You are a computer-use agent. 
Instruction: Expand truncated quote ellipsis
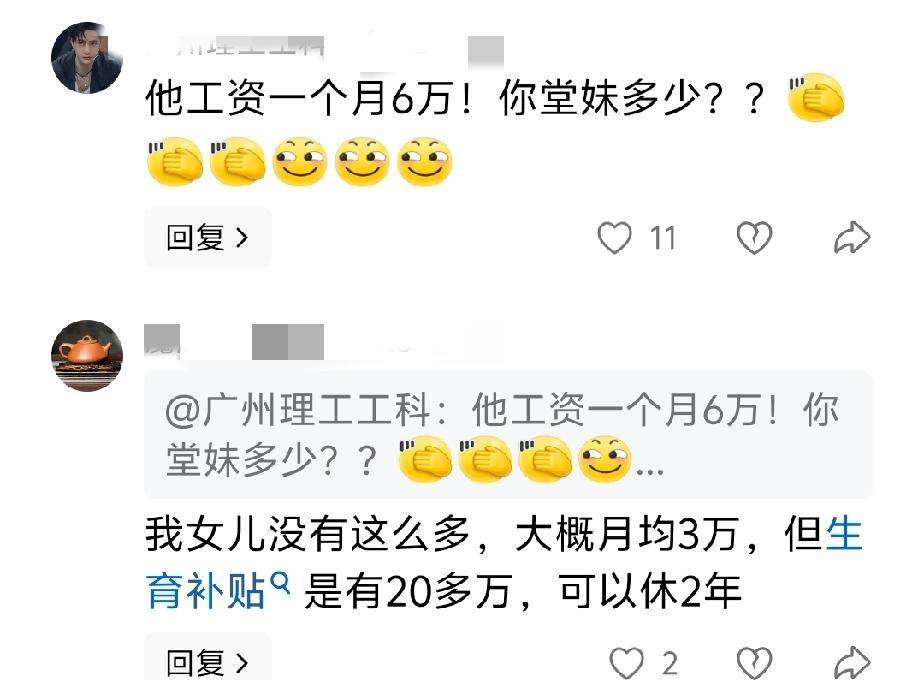pos(651,471)
